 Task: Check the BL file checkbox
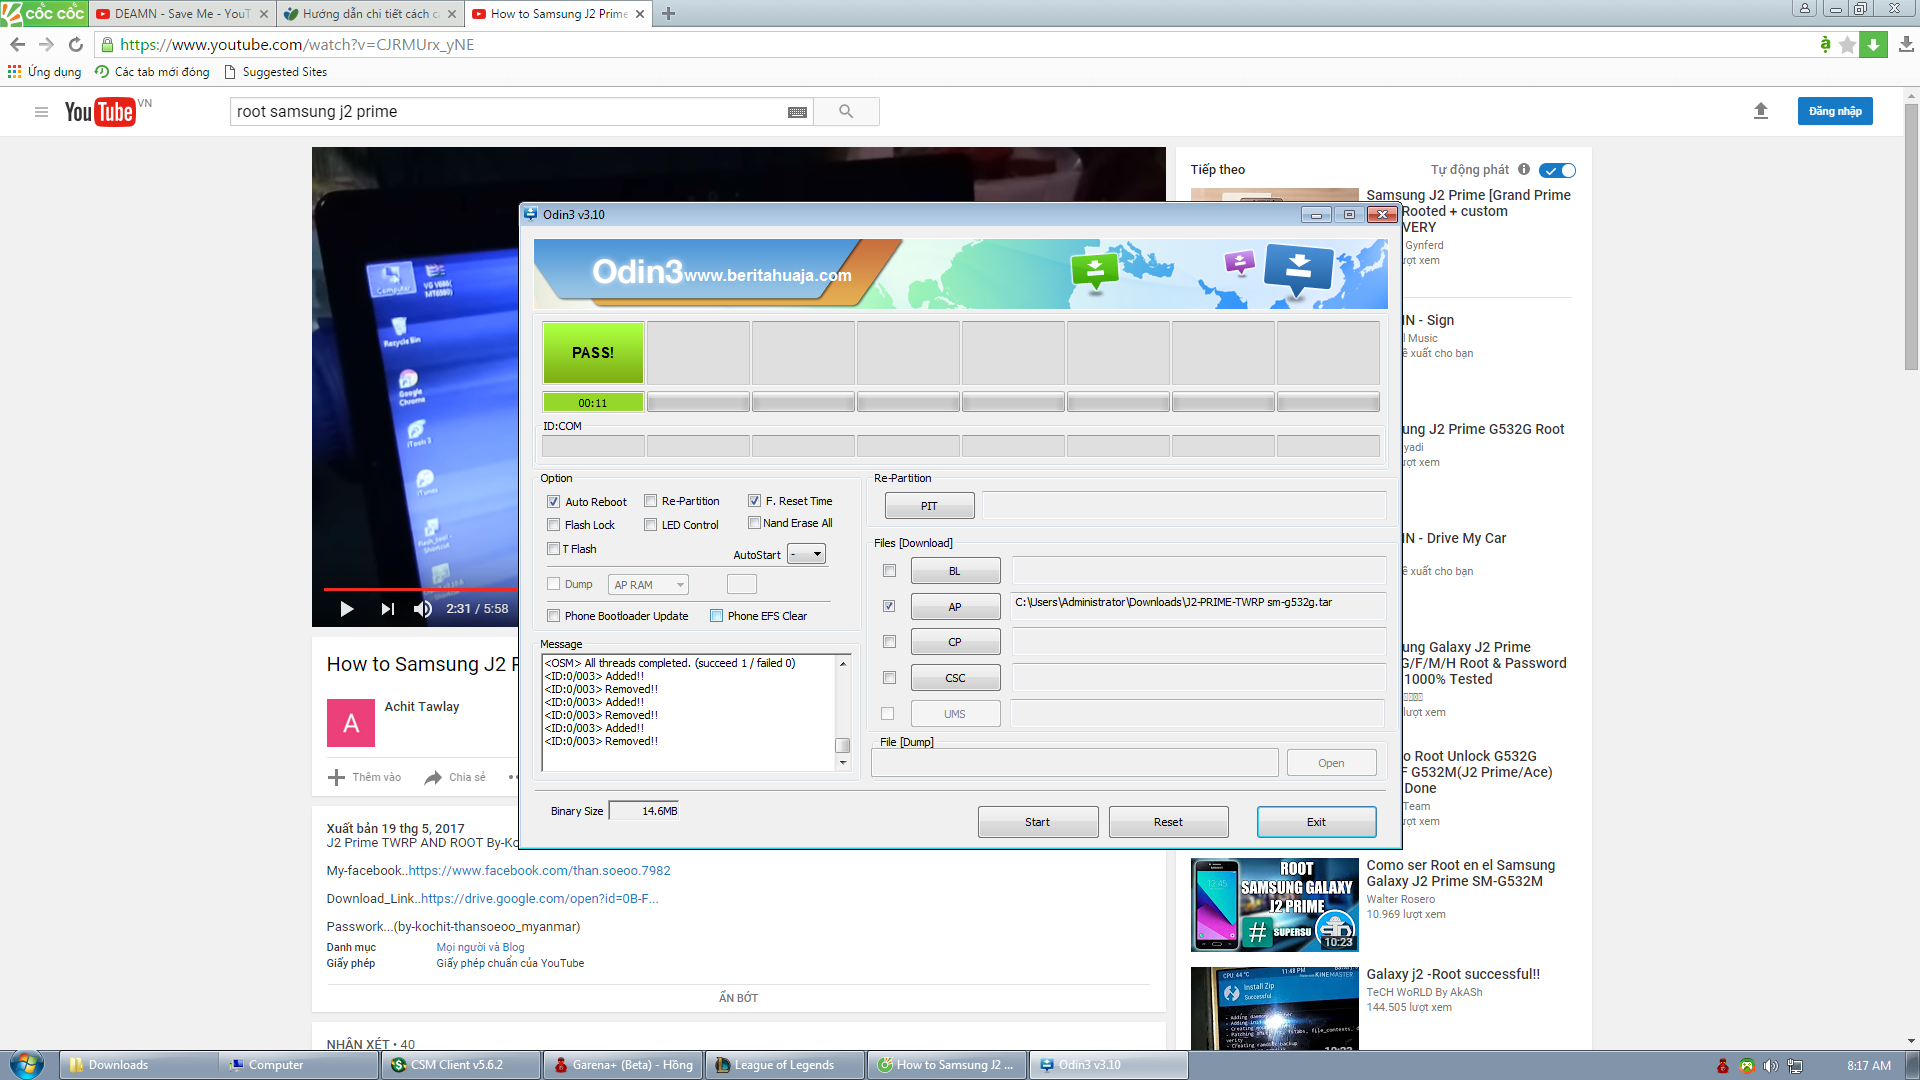(x=889, y=571)
